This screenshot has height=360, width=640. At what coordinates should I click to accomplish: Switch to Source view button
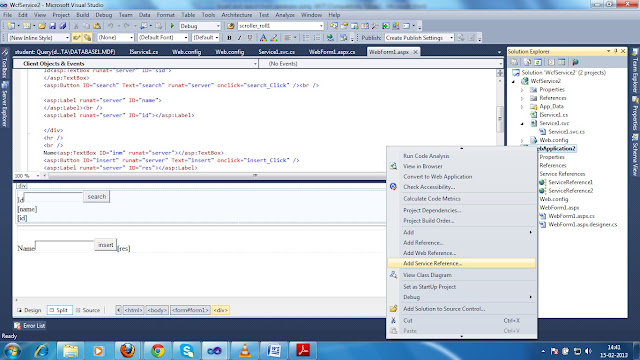click(88, 310)
